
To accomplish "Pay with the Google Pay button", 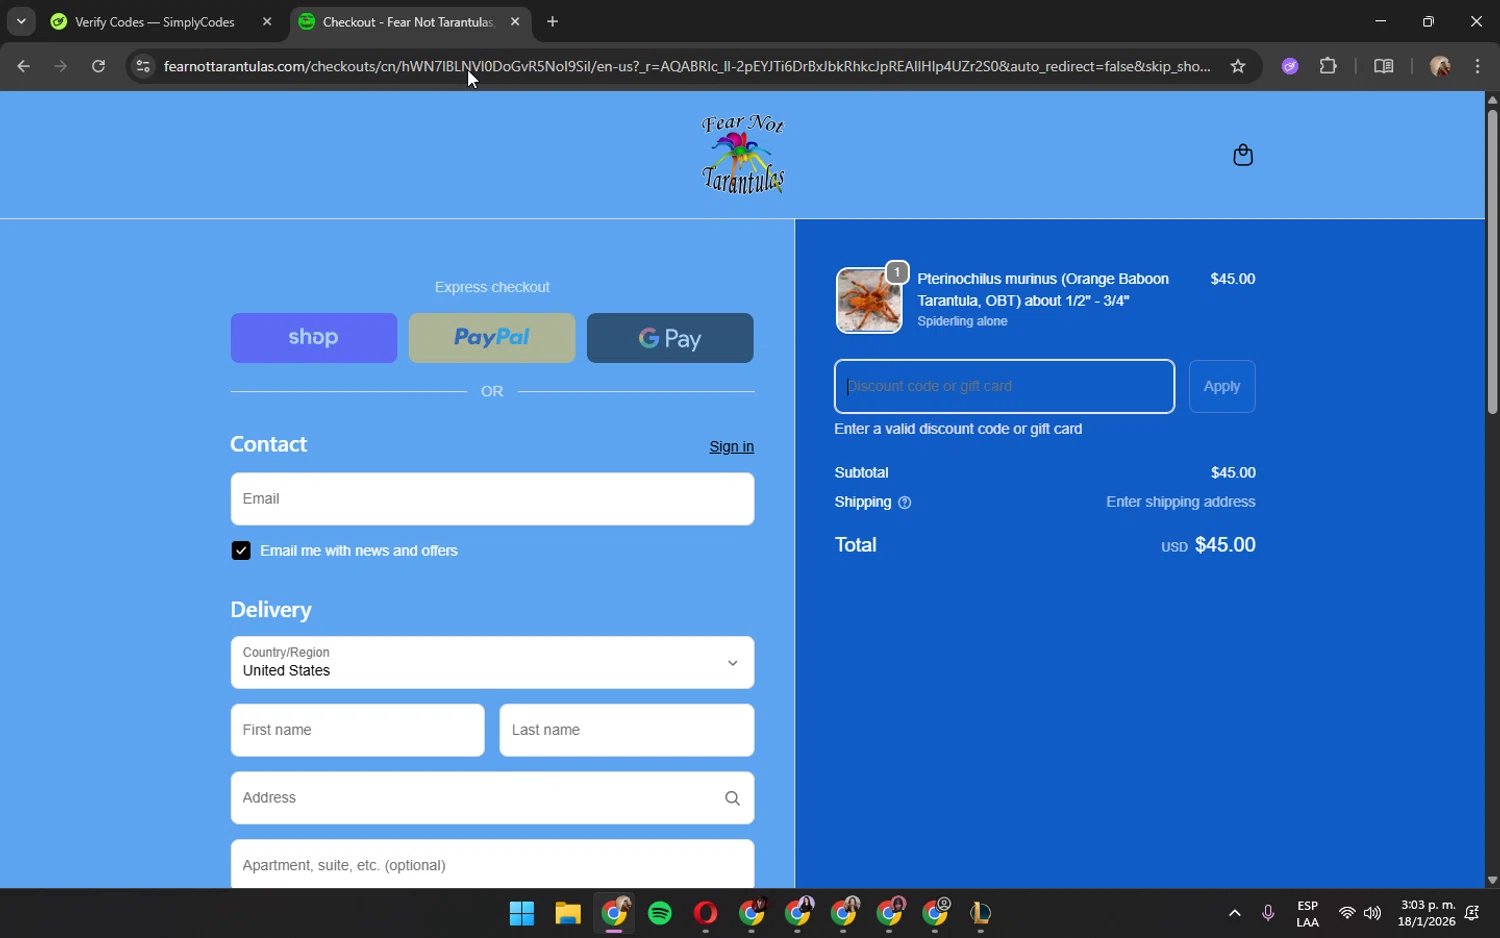I will pos(670,338).
